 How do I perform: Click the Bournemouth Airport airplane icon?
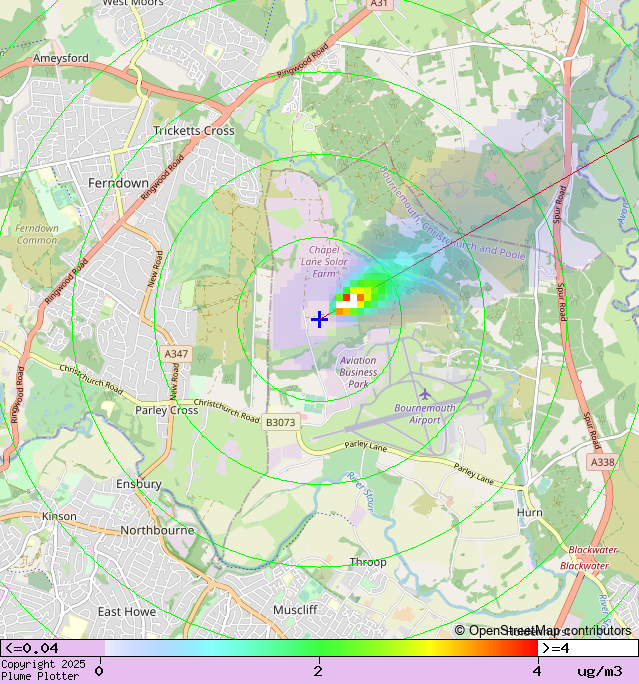425,394
